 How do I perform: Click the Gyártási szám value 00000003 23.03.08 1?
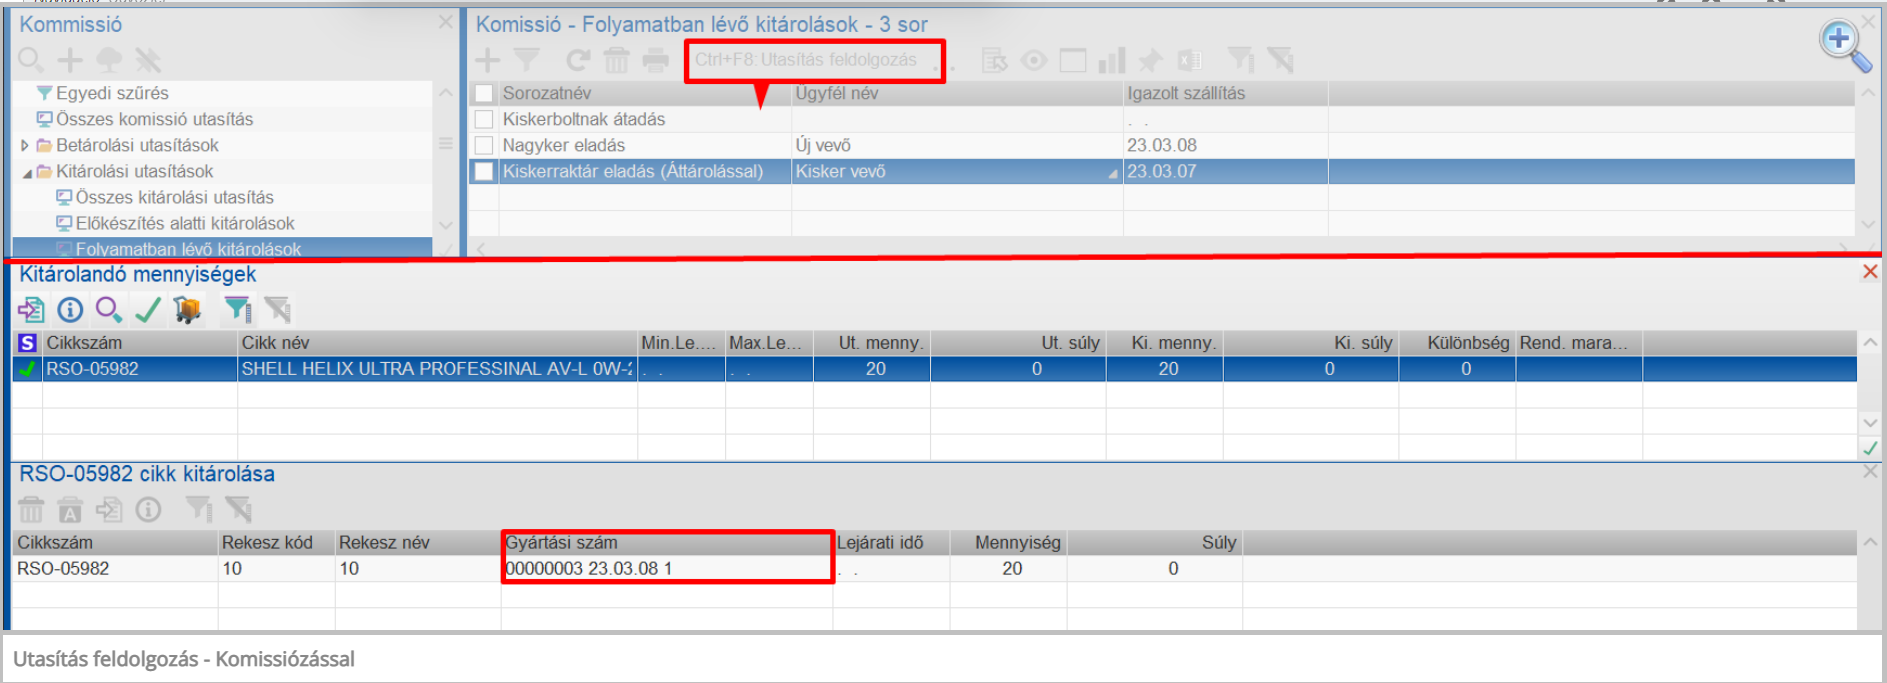click(x=589, y=569)
